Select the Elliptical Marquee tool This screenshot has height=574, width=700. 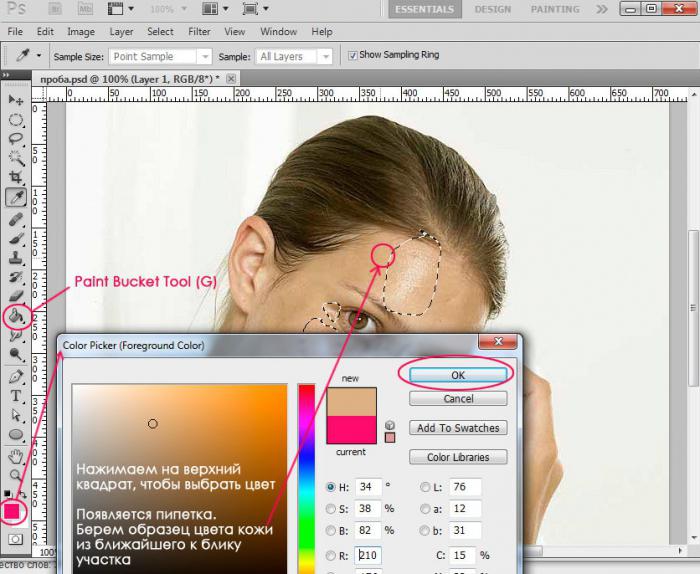tap(16, 120)
